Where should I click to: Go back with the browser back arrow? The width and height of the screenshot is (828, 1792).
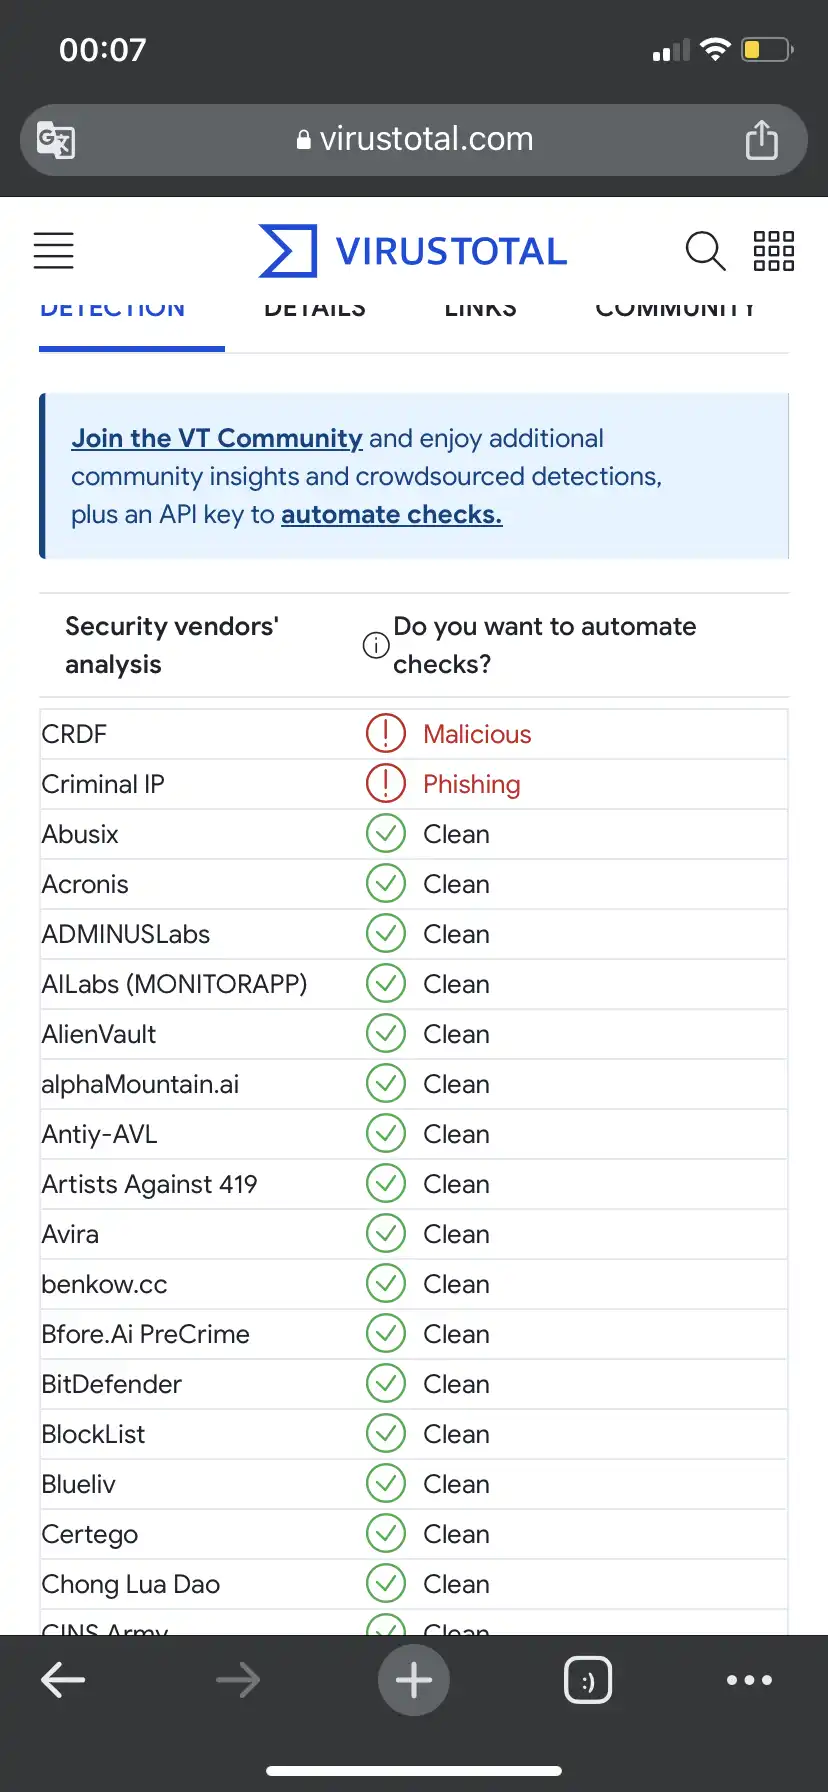[63, 1680]
